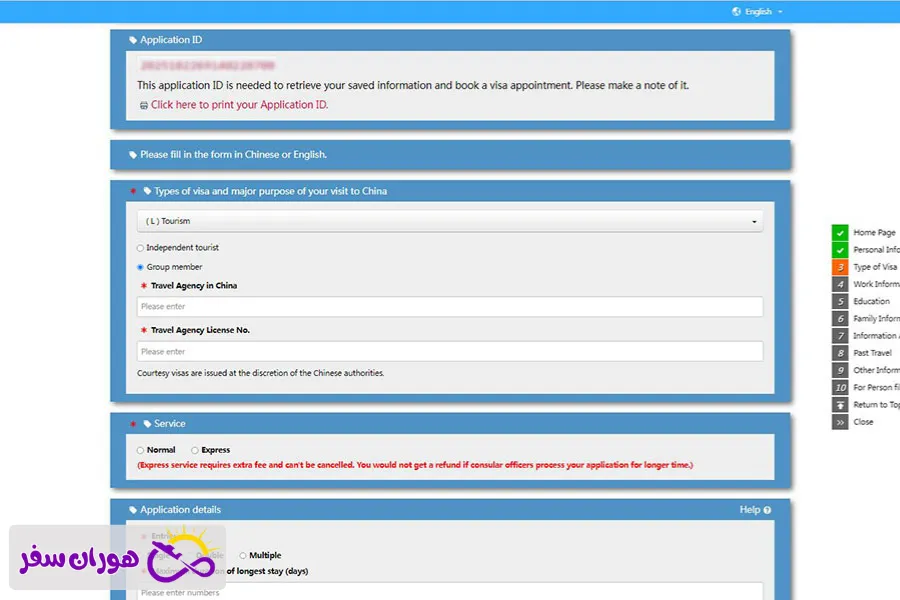Click the print your Application ID link
Viewport: 900px width, 600px height.
239,105
